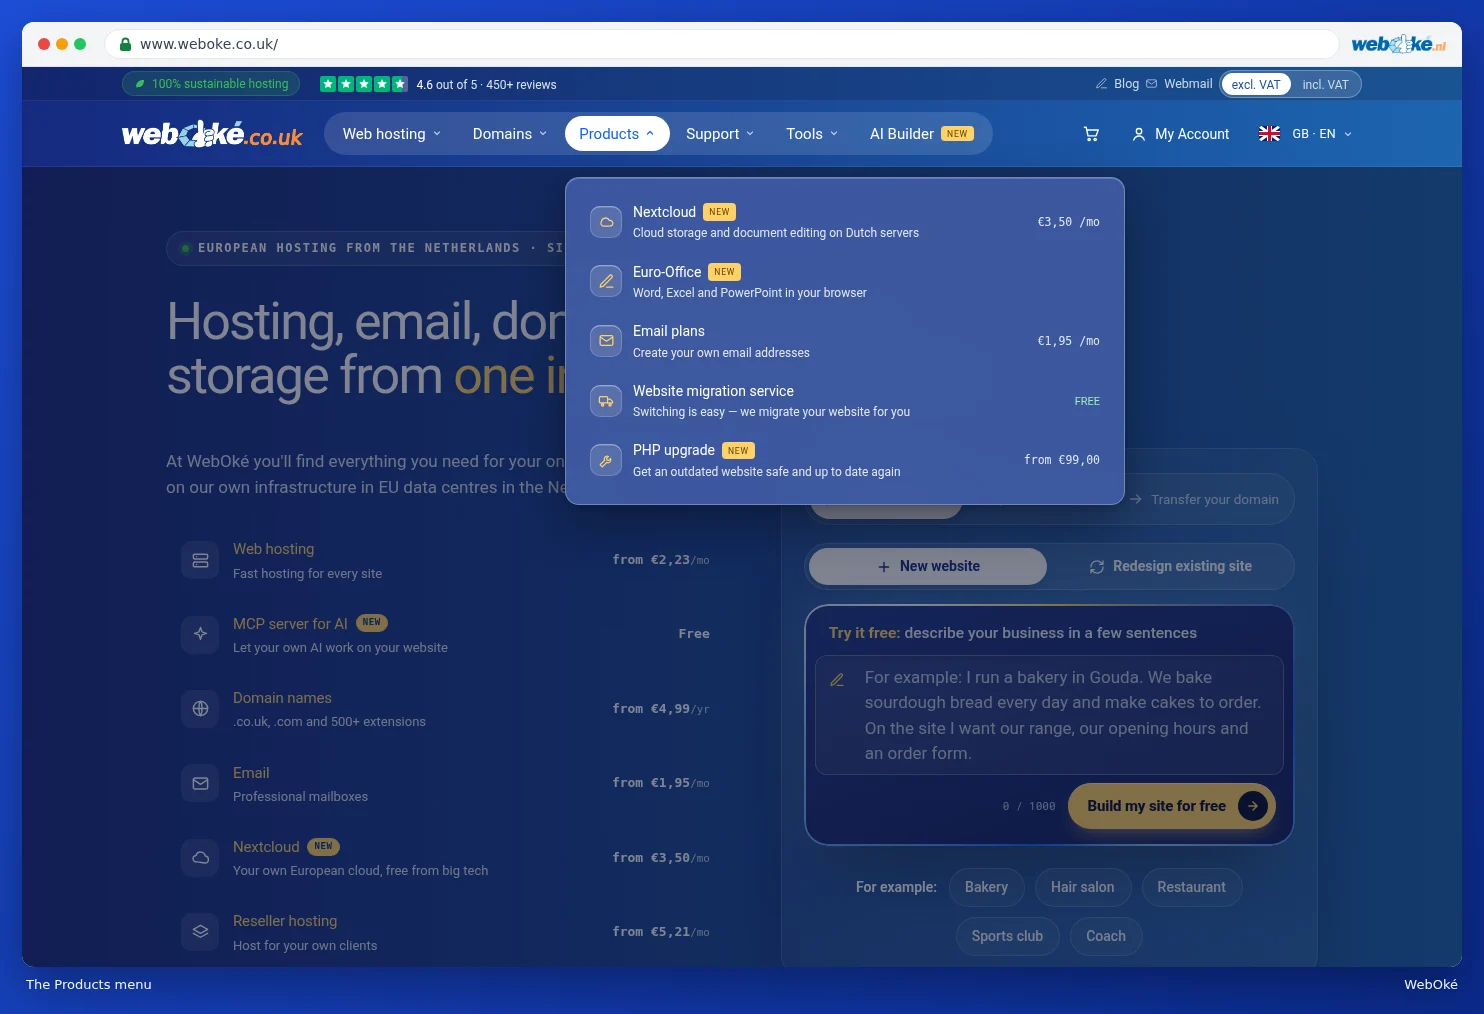Screen dimensions: 1484x1014
Task: Select PHP upgrade menu entry
Action: 845,461
